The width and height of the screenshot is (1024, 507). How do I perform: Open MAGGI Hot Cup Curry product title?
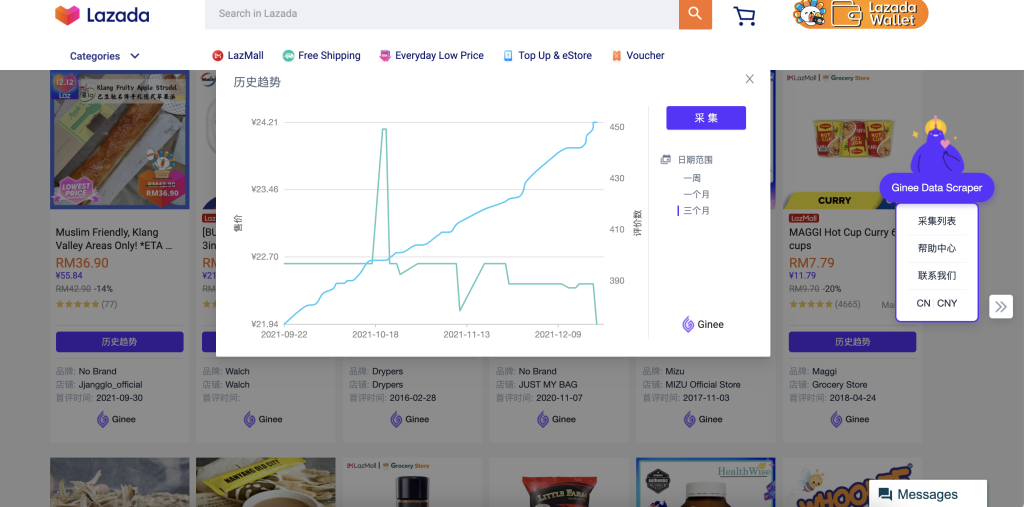[844, 239]
